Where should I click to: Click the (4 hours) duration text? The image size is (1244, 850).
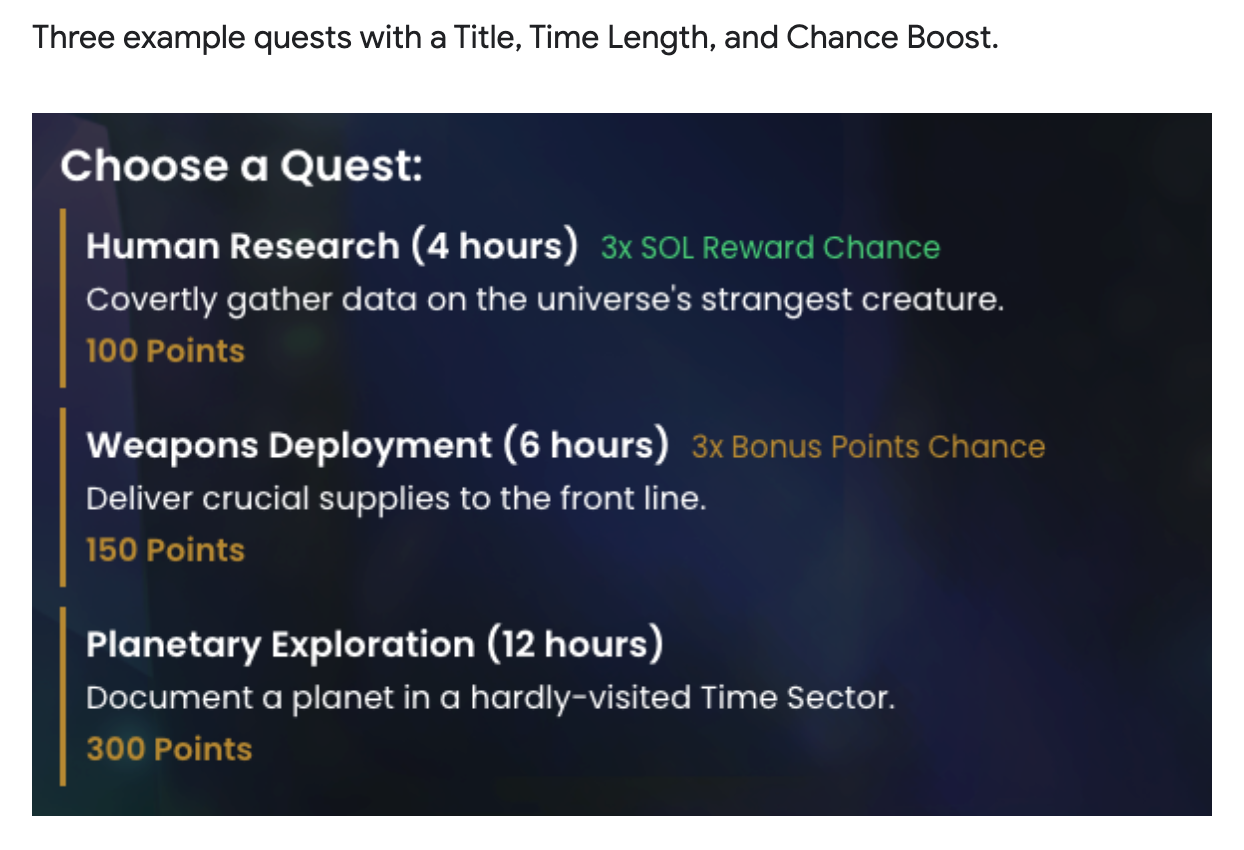[494, 246]
